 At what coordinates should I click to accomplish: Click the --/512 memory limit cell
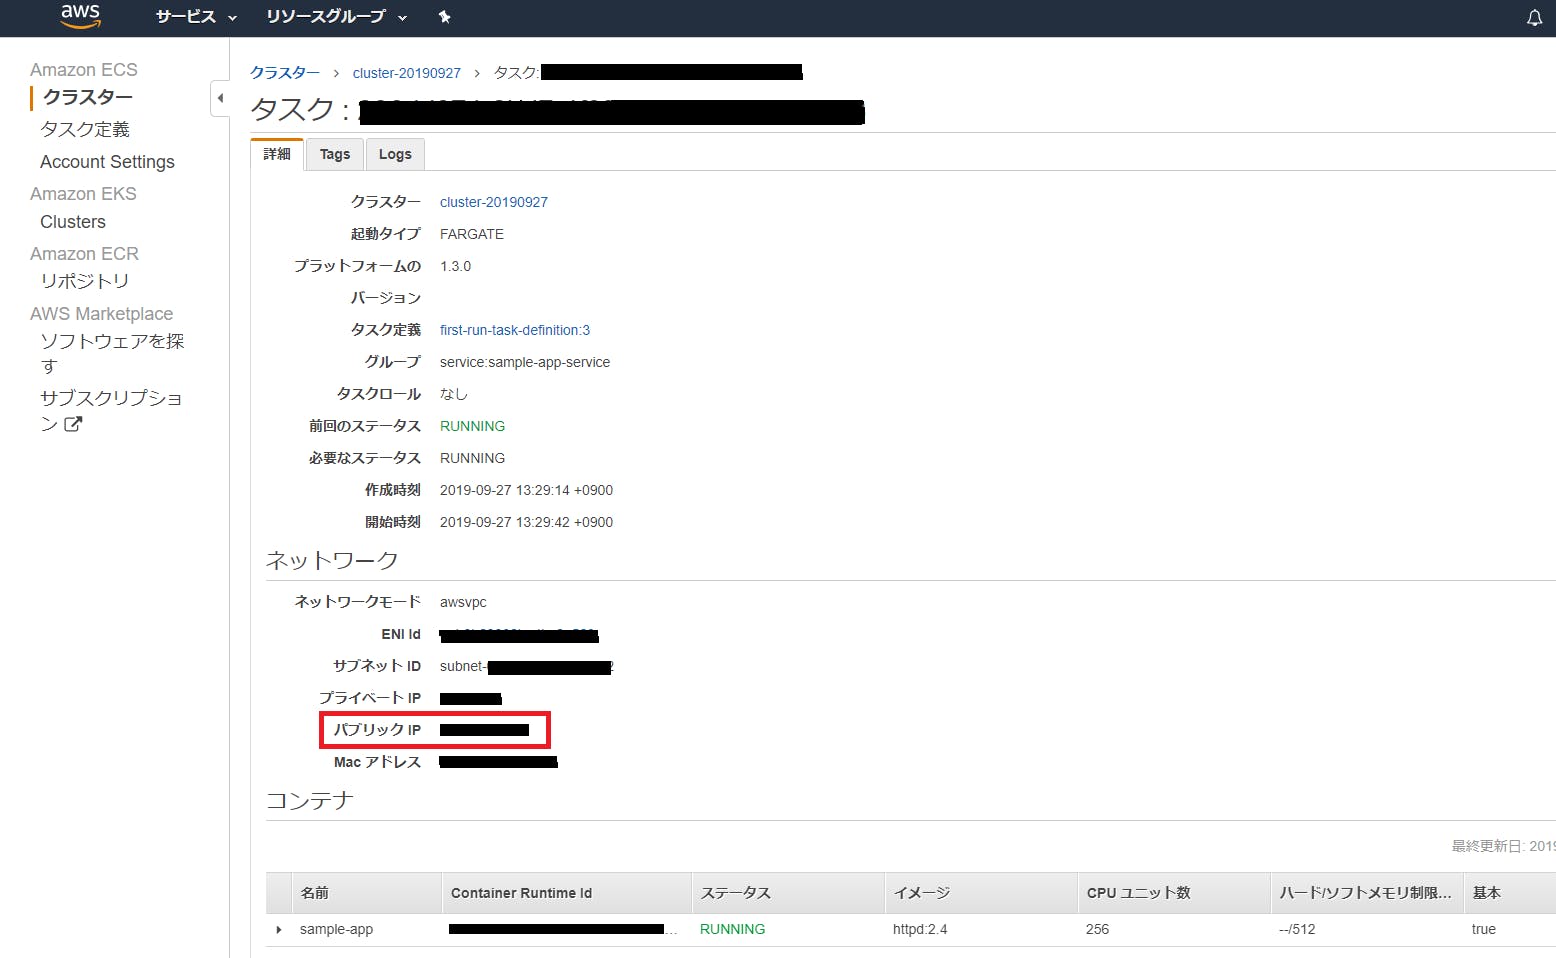[1297, 930]
